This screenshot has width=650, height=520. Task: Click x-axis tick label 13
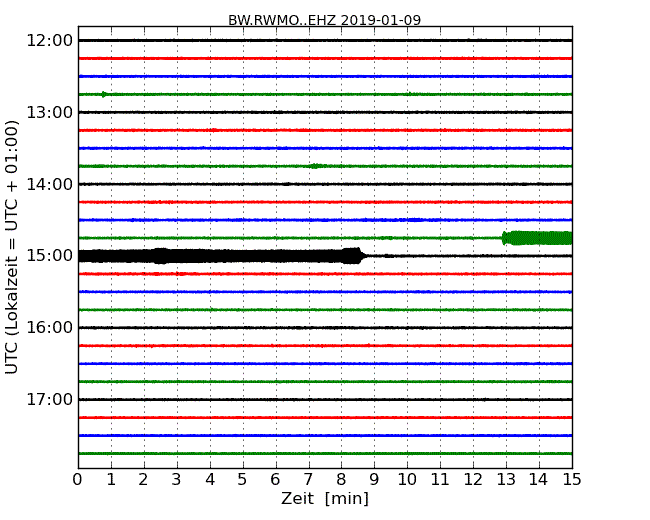pyautogui.click(x=506, y=480)
